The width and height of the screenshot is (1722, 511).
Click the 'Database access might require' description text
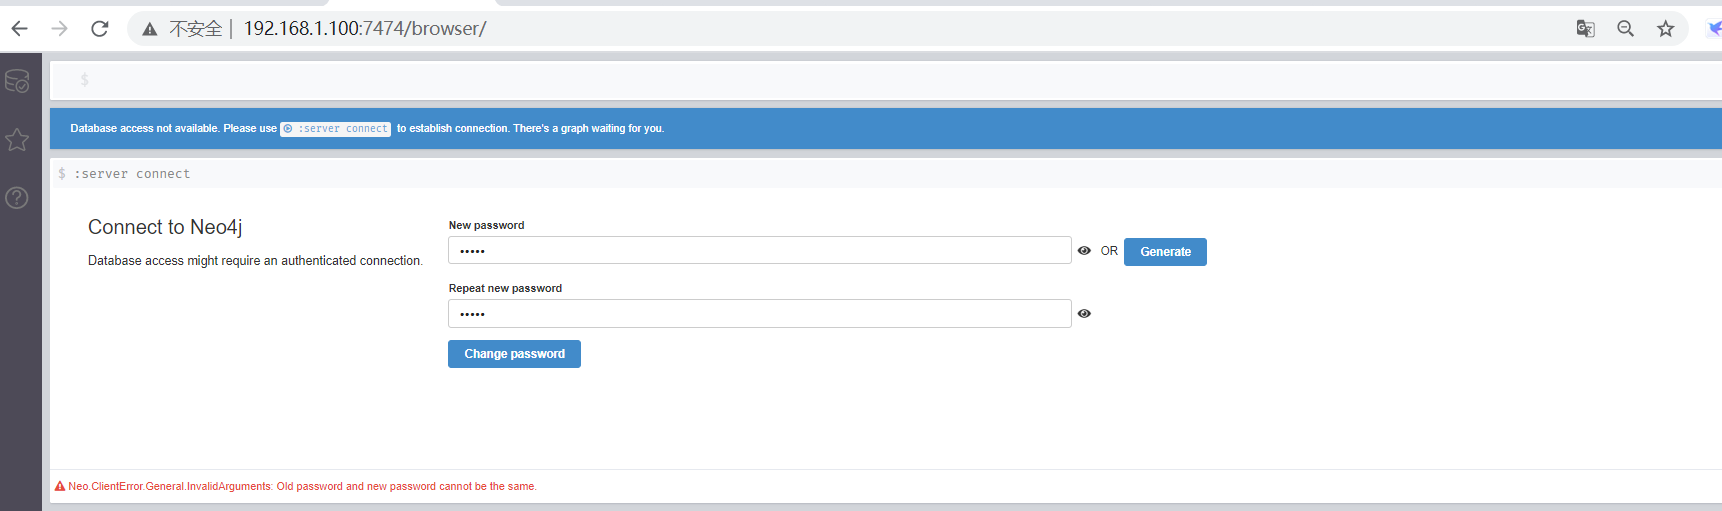click(x=255, y=261)
